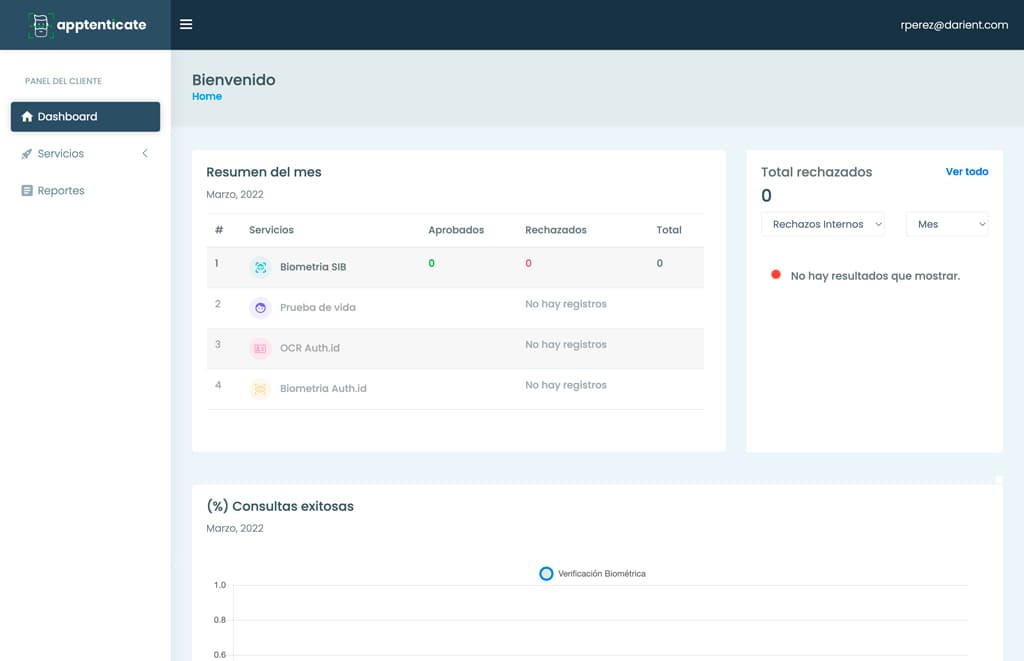Open the rperez@darient.com account menu
Image resolution: width=1024 pixels, height=661 pixels.
pyautogui.click(x=954, y=25)
